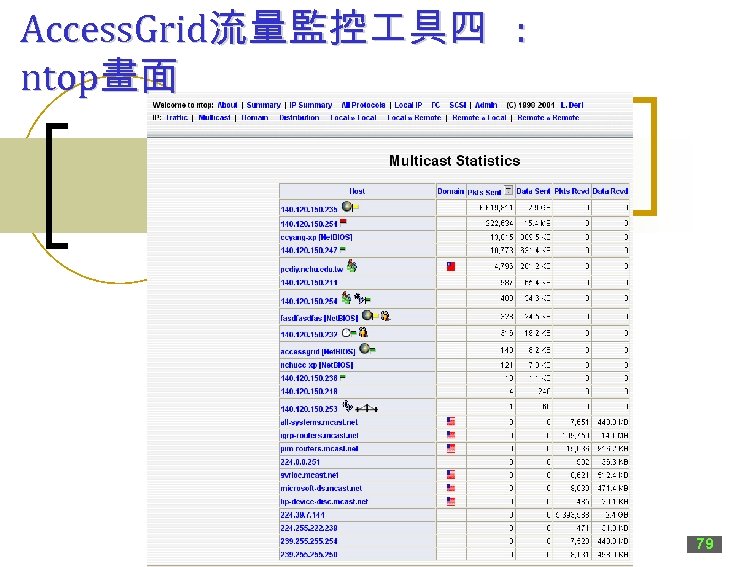The image size is (737, 567).
Task: Open the Remote » Remote submenu link
Action: [548, 118]
